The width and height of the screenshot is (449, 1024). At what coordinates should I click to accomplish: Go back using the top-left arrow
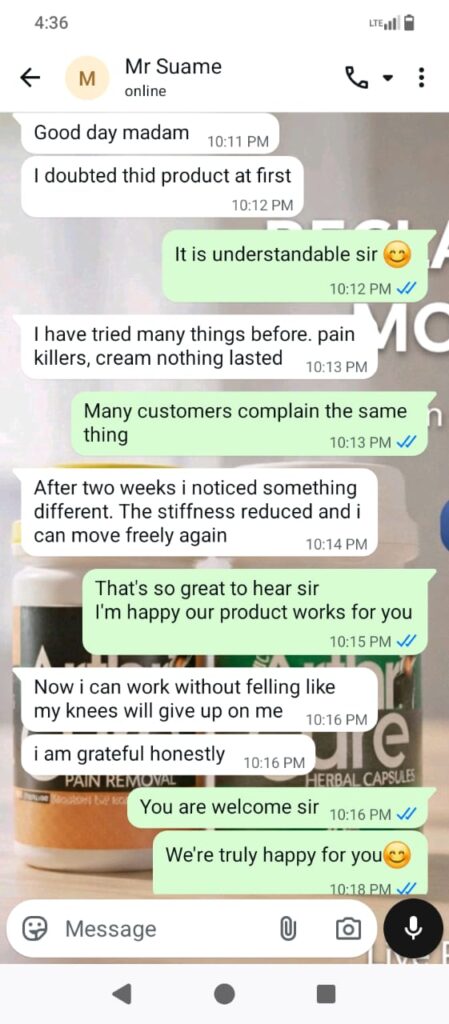(29, 79)
